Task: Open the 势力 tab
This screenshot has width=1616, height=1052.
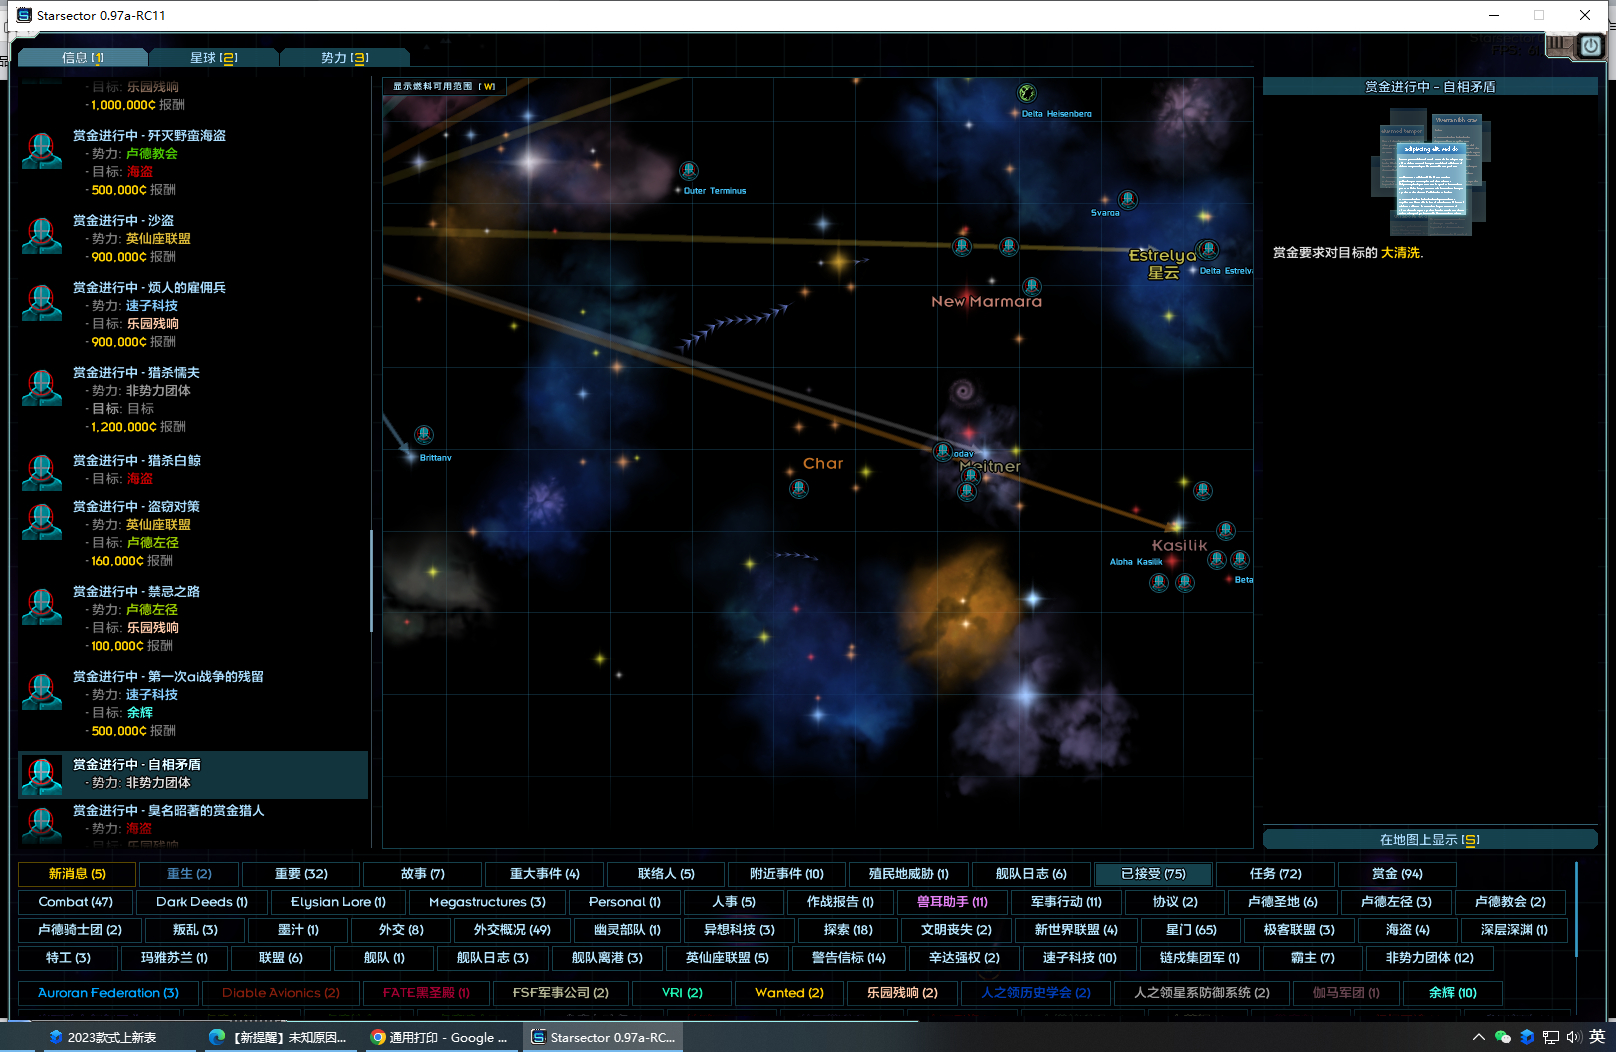Action: coord(344,58)
